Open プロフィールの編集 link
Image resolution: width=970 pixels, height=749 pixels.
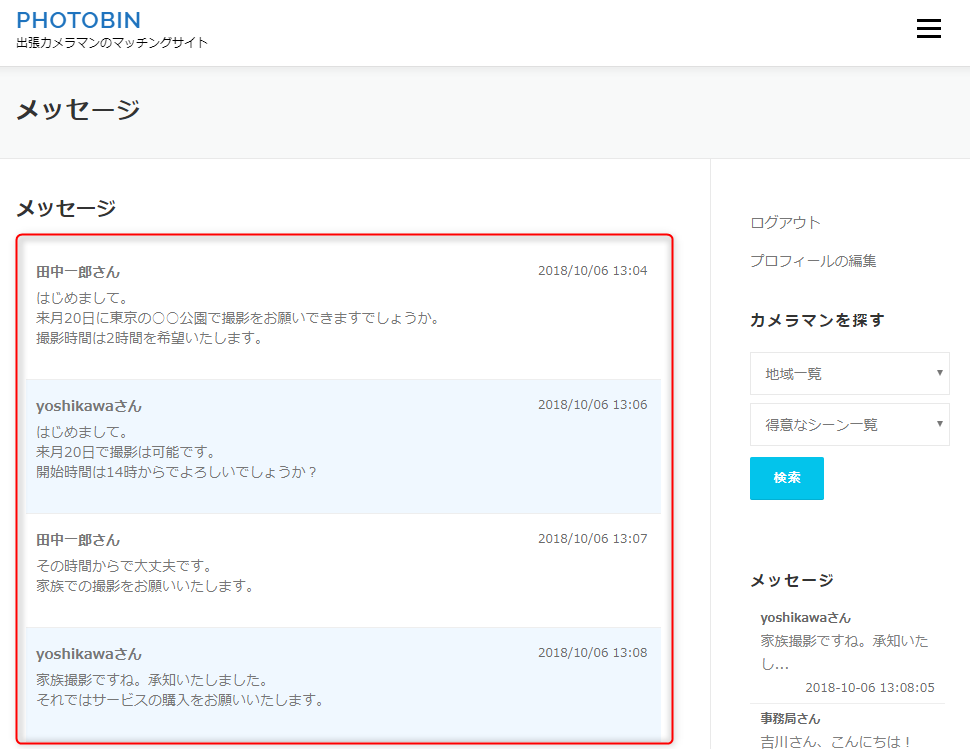[x=813, y=261]
